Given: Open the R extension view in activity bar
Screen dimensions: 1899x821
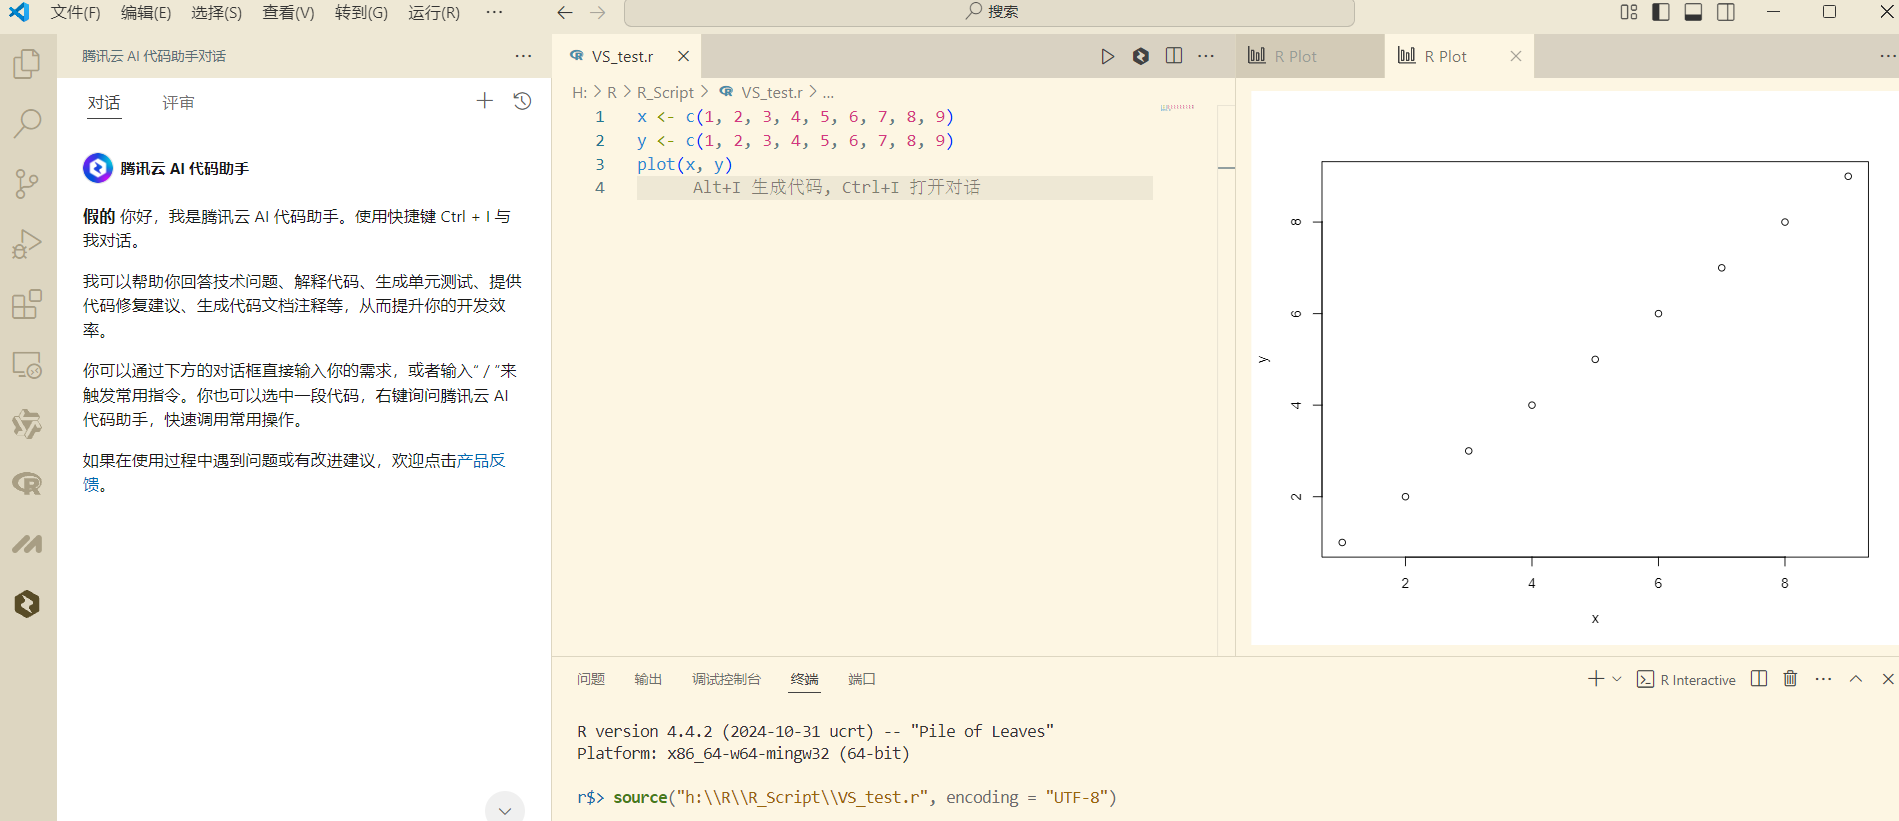Looking at the screenshot, I should [x=27, y=484].
